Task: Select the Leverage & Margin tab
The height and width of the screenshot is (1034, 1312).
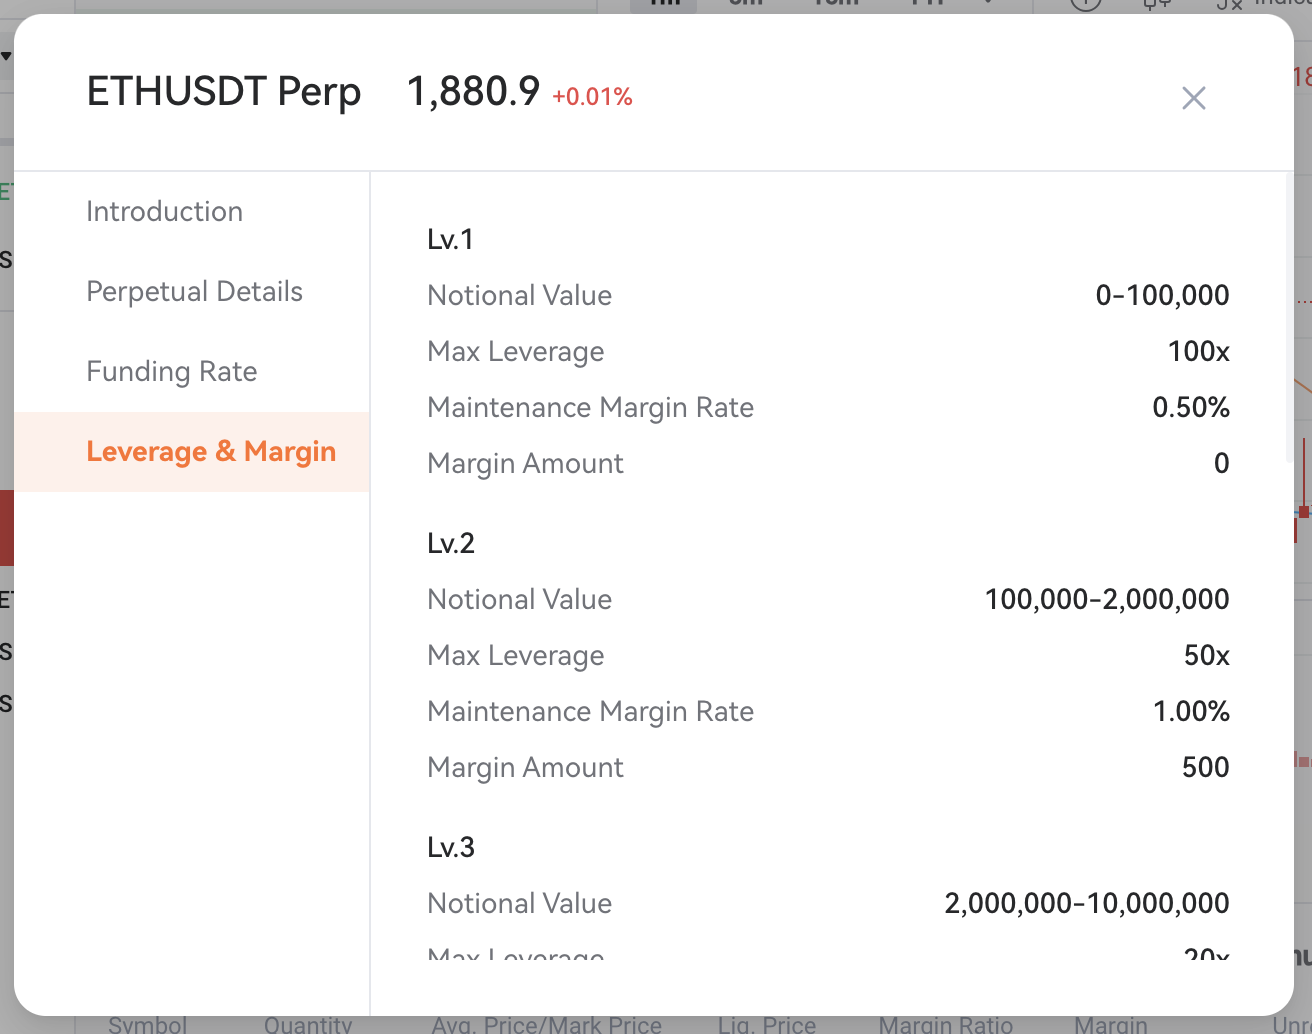Action: [x=211, y=451]
